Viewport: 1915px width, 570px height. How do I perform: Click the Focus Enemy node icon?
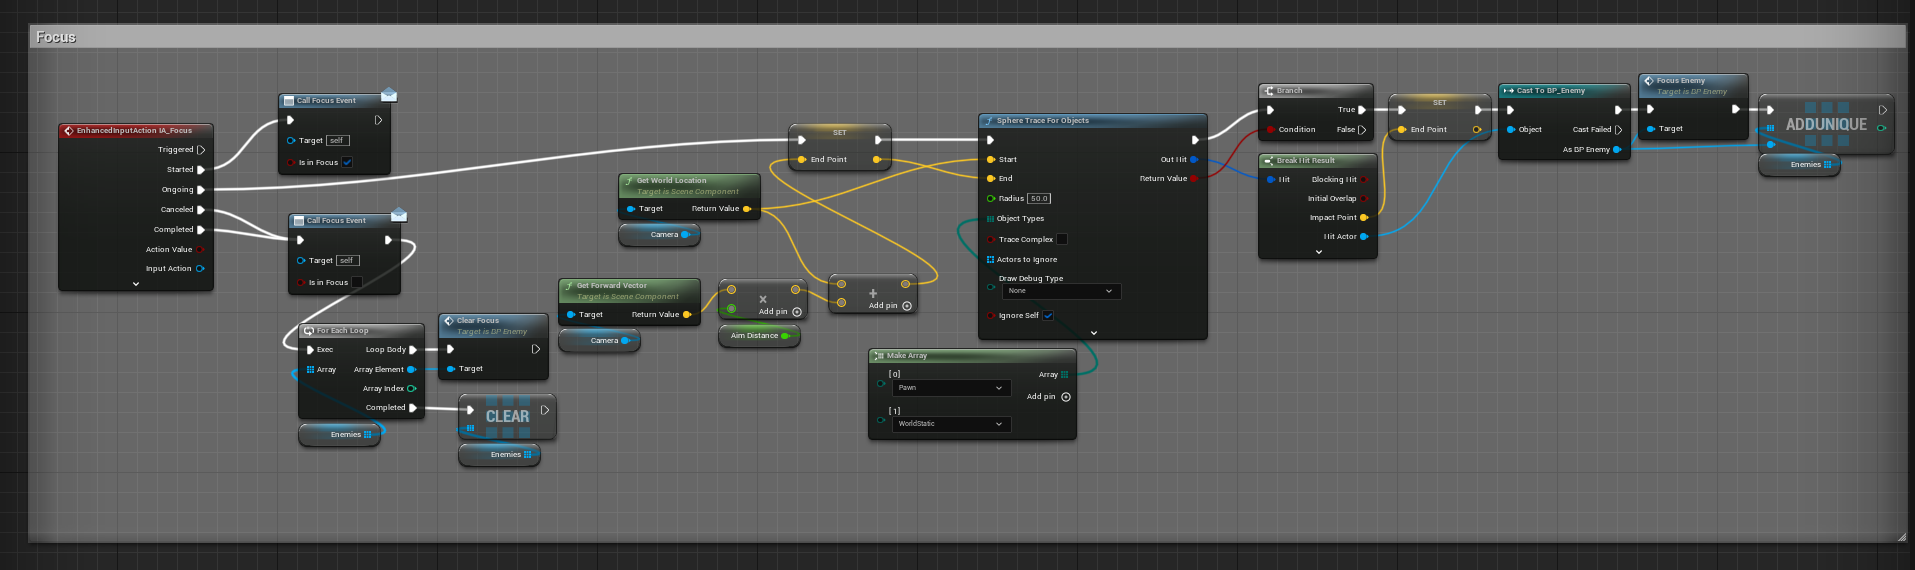tap(1649, 81)
